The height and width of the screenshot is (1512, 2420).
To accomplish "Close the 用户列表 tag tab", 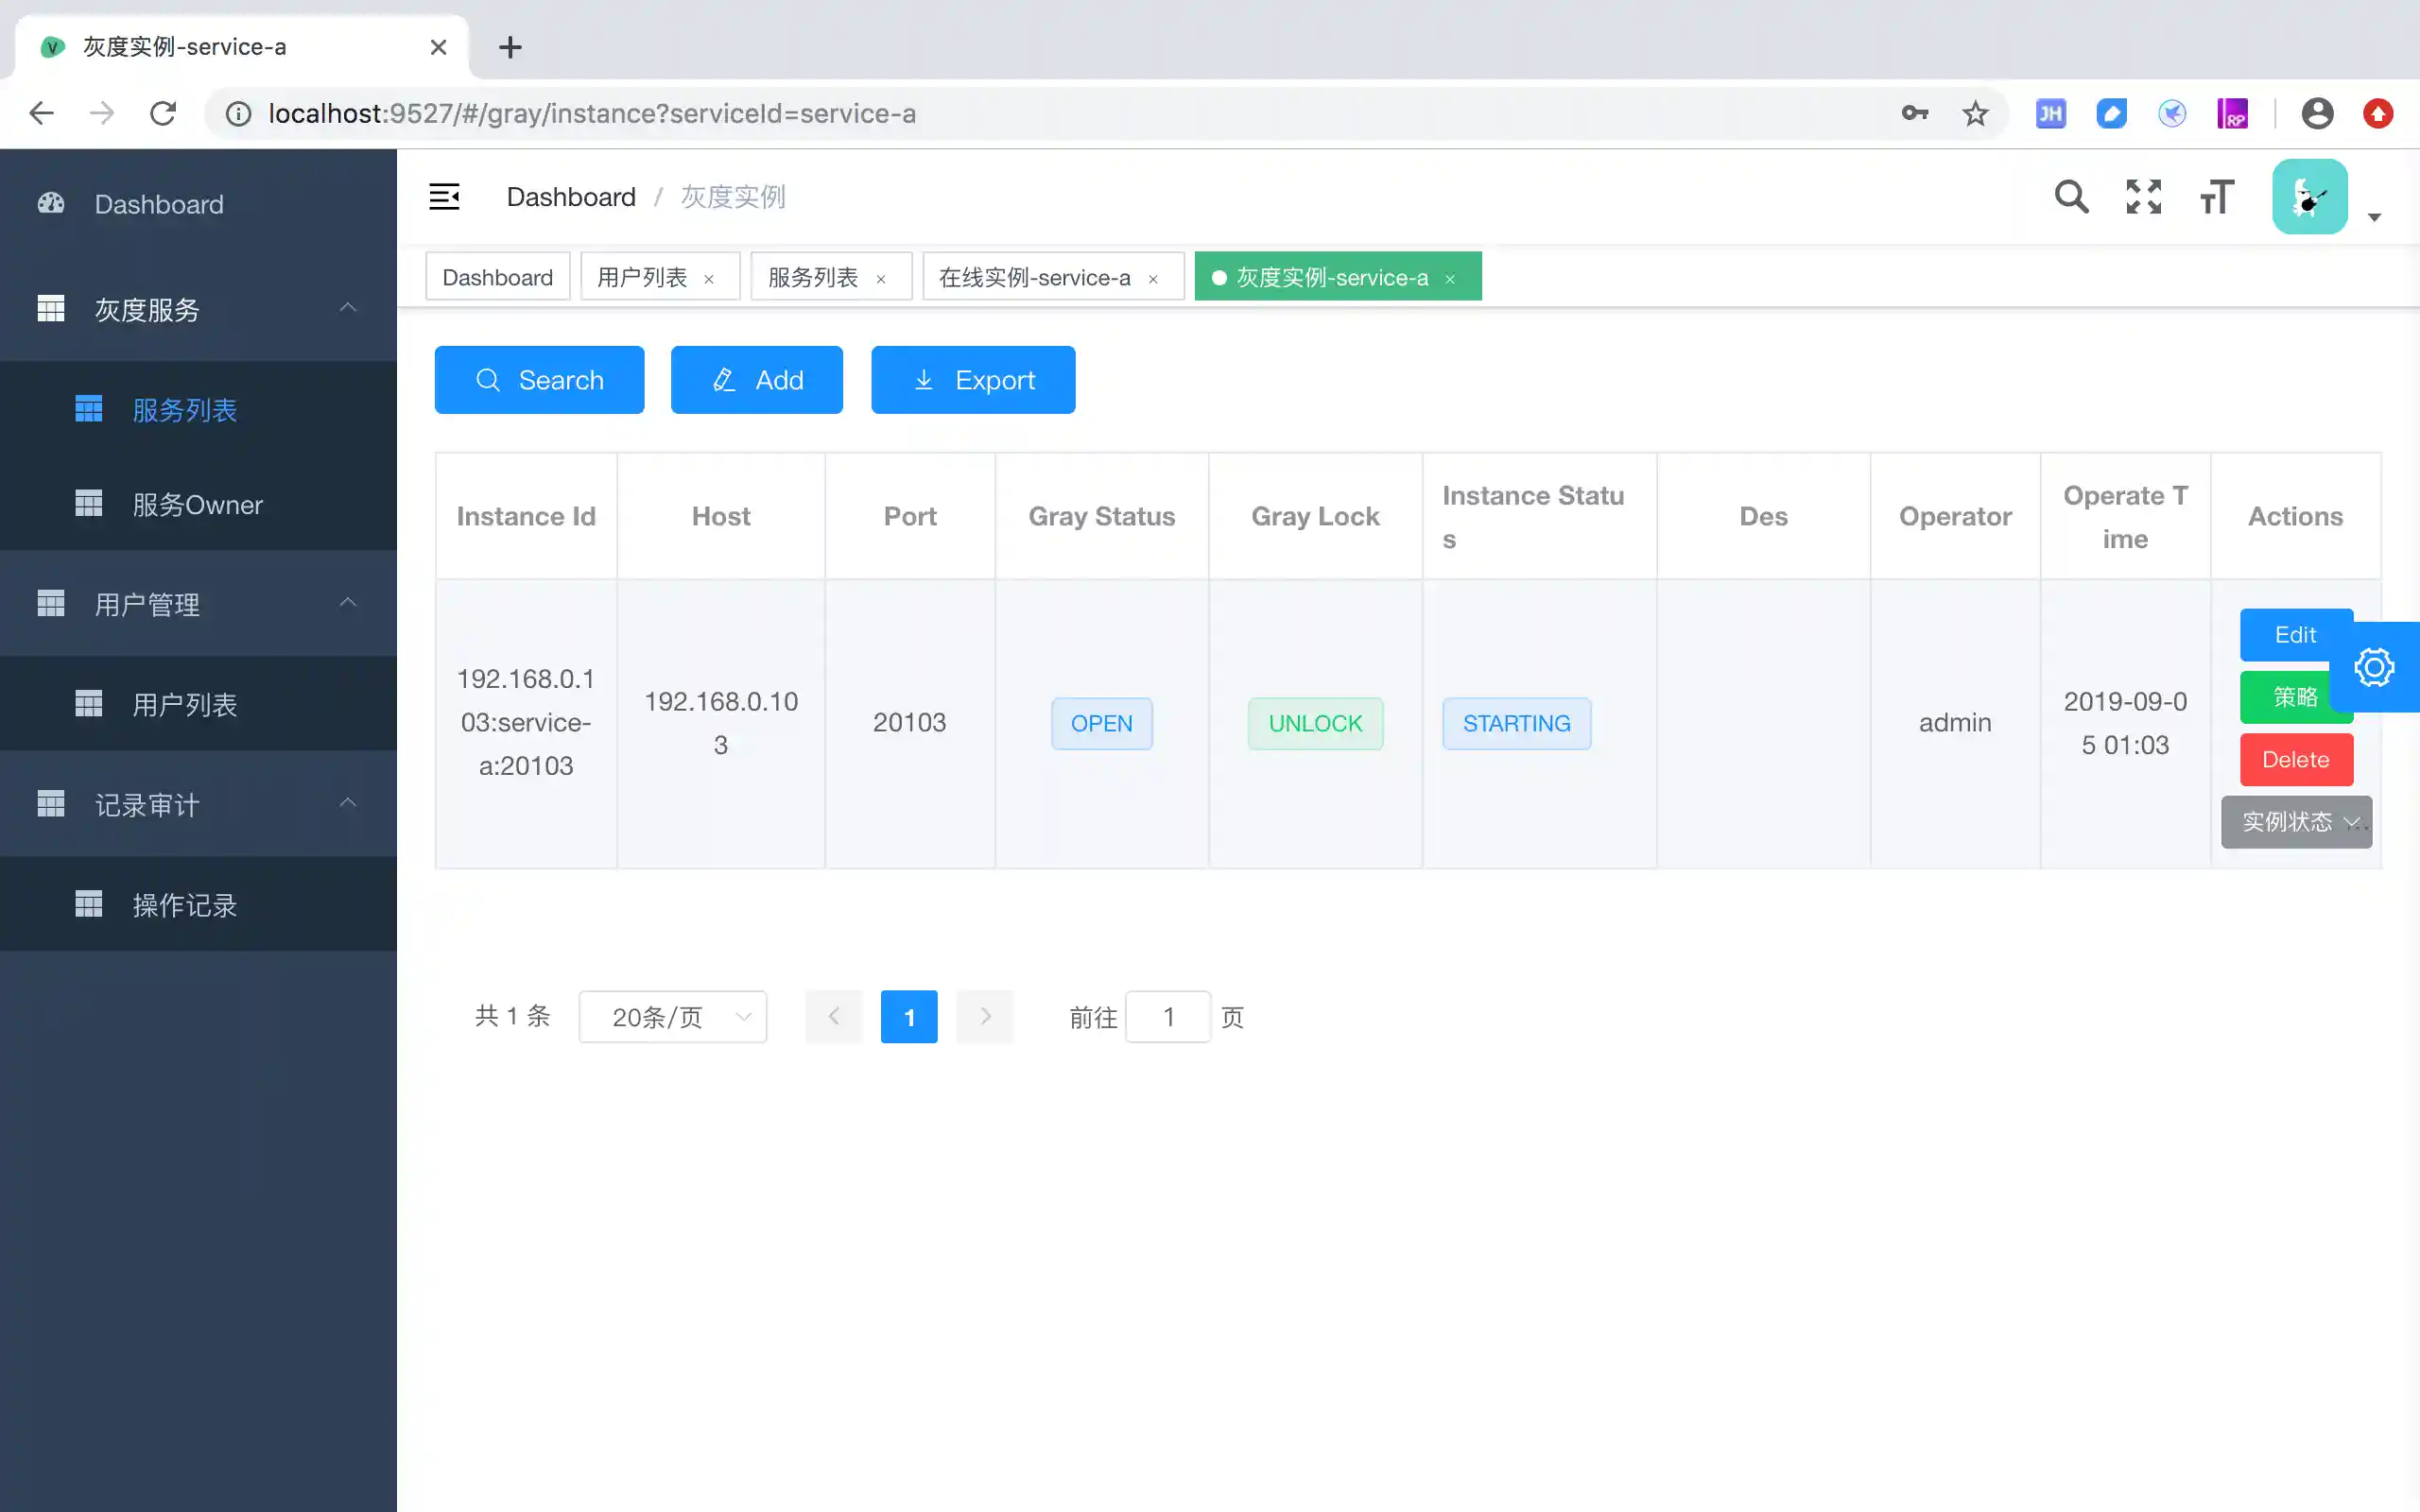I will coord(709,279).
